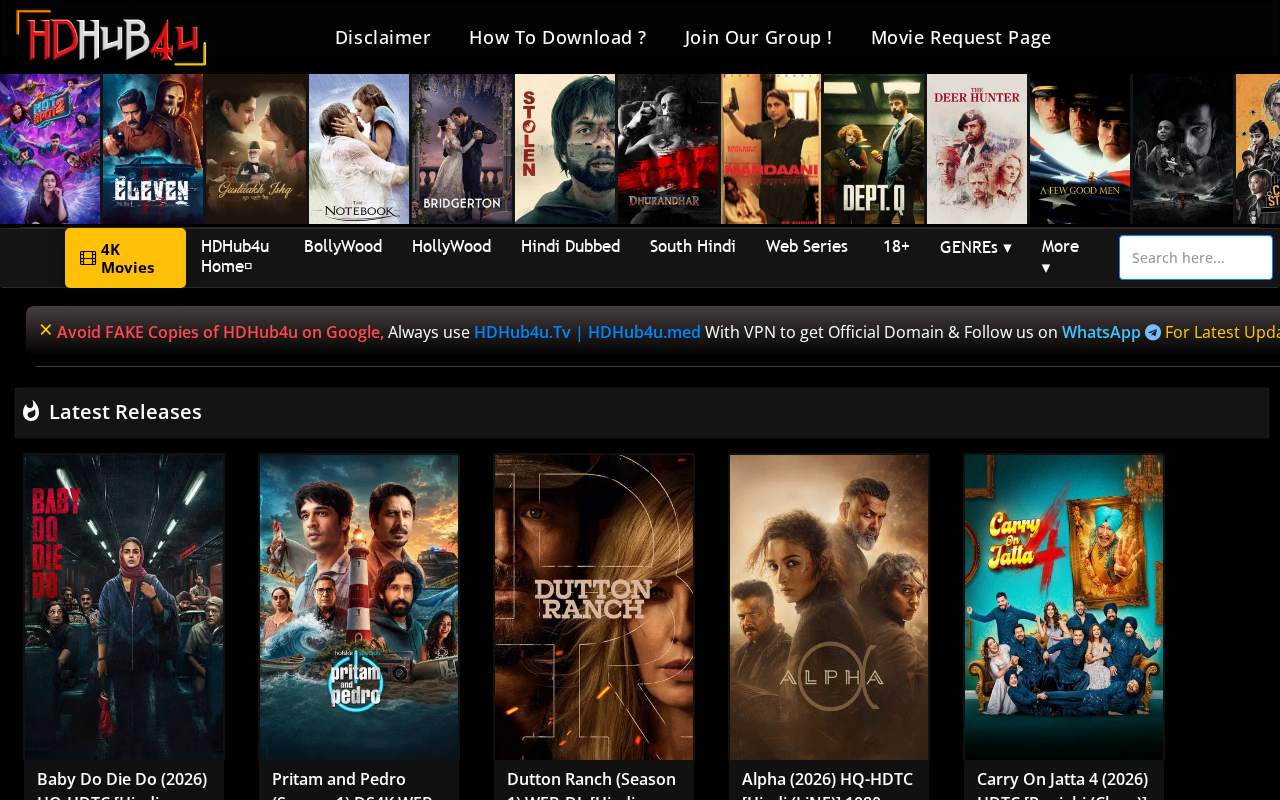
Task: Open the BollyWood category
Action: tap(343, 246)
